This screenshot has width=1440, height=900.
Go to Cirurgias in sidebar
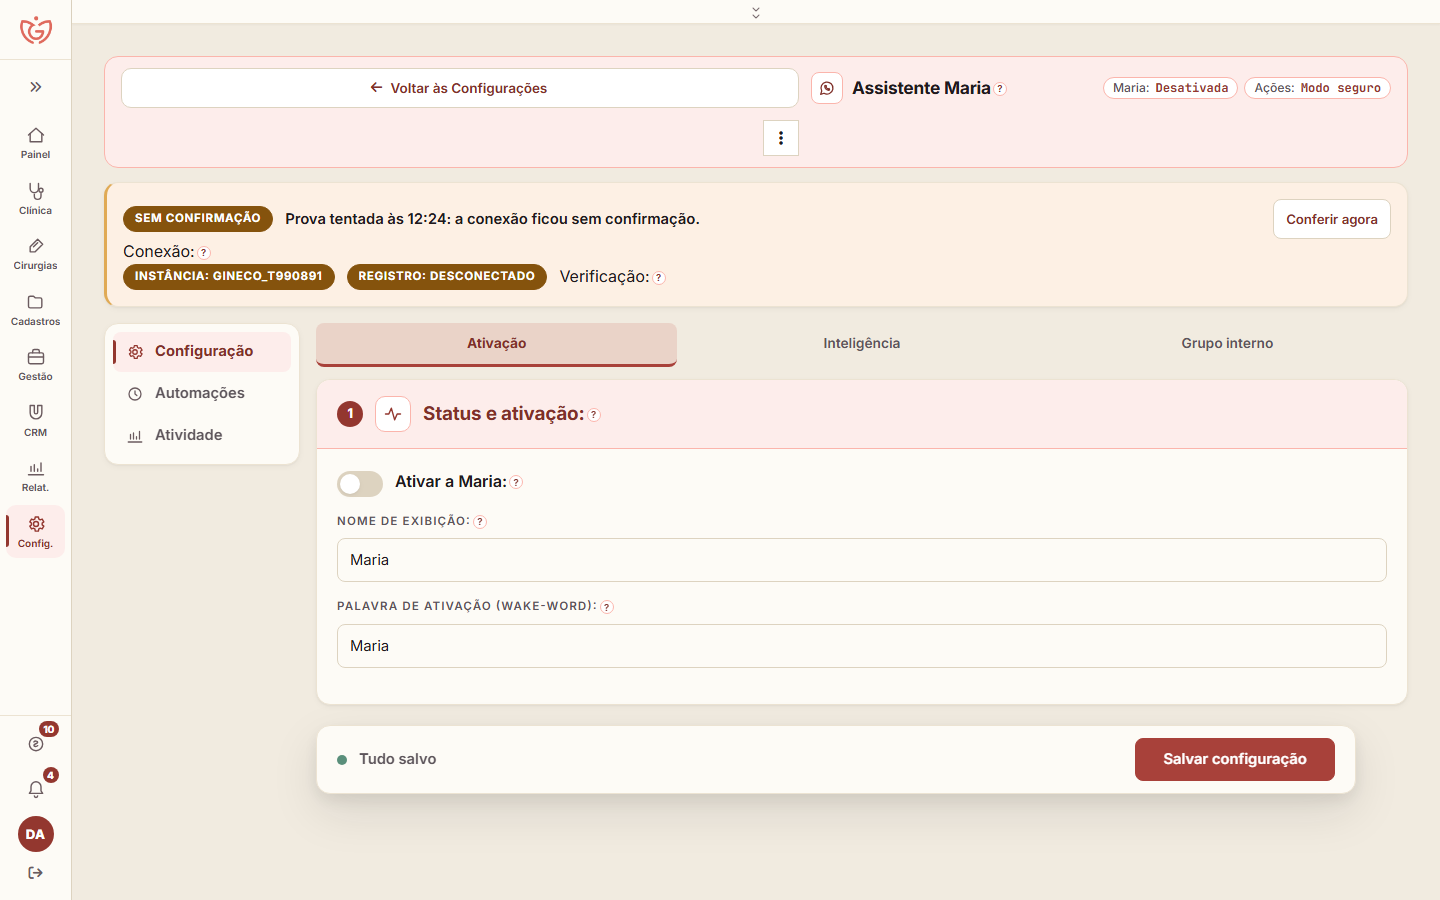[35, 254]
